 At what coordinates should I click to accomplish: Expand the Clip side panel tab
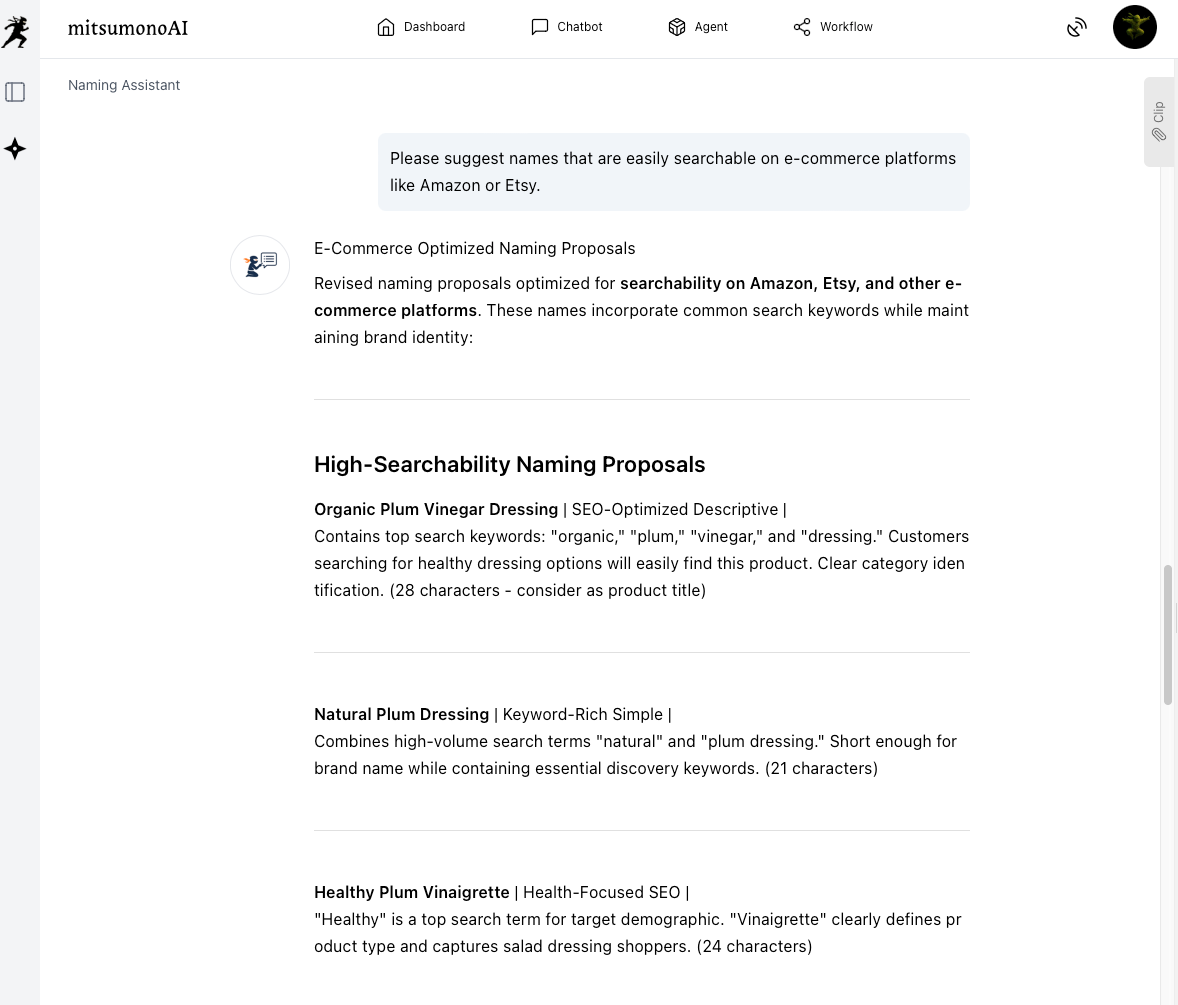(1158, 121)
